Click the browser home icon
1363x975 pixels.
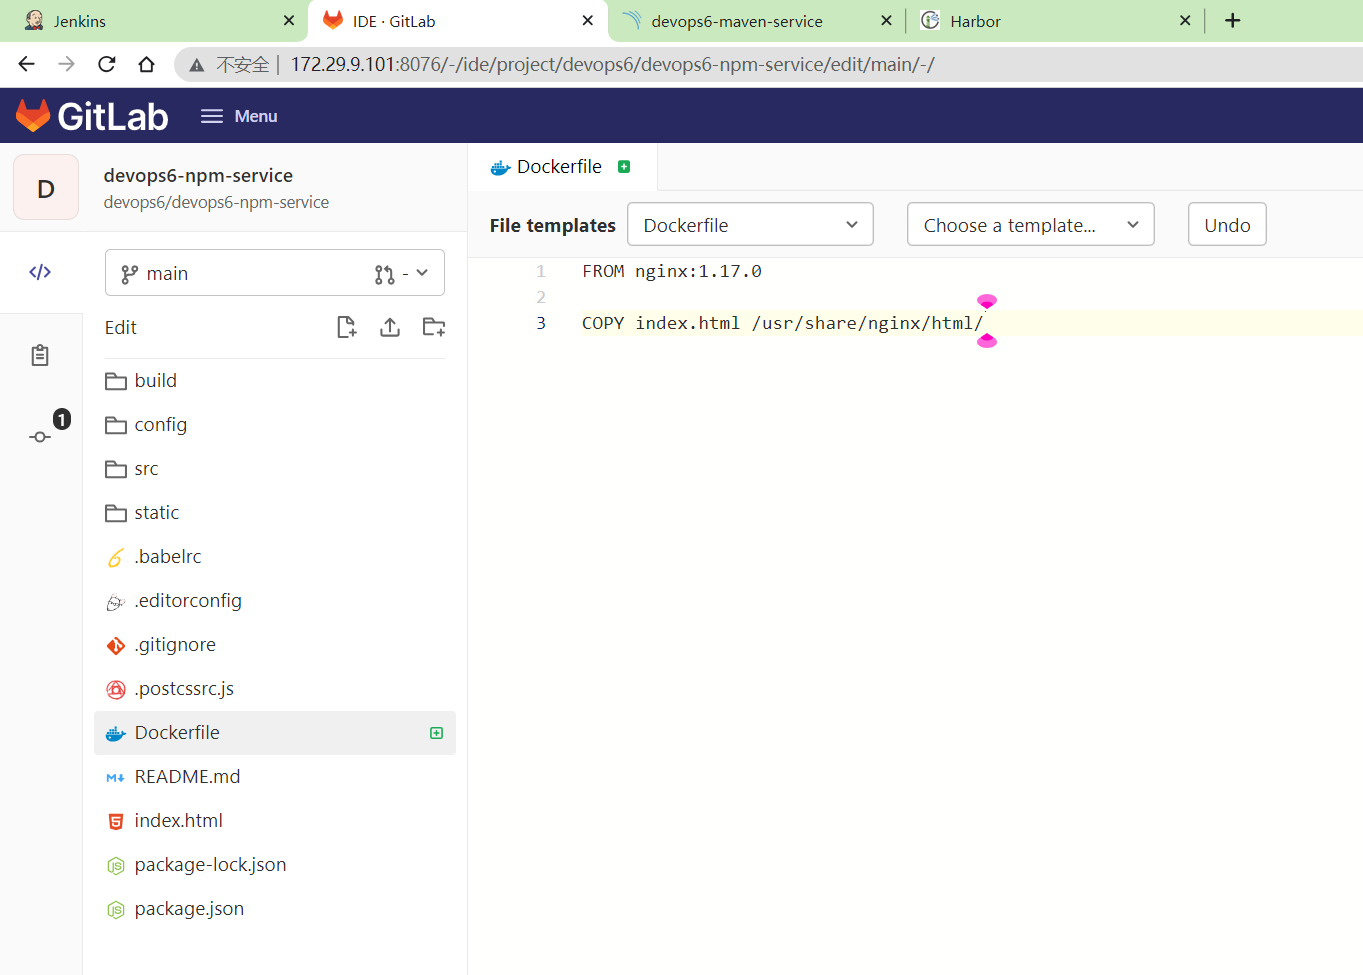(147, 64)
